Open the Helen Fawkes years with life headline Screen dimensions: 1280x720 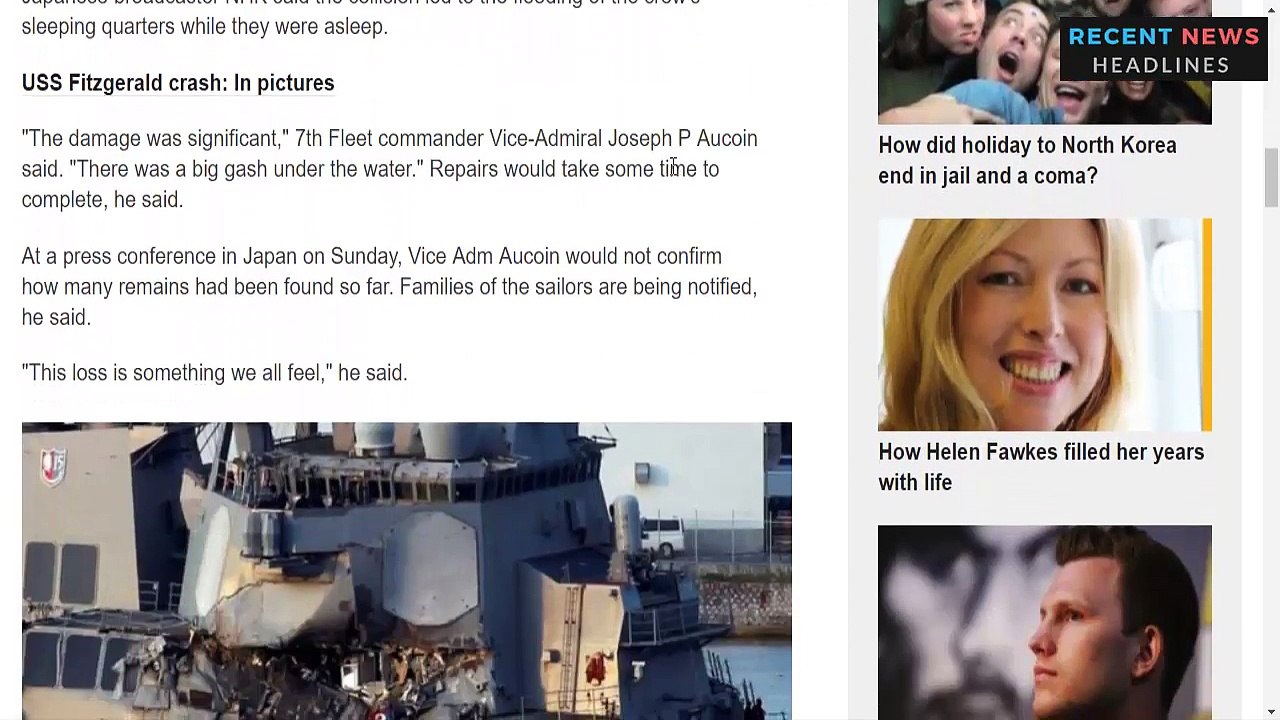click(1040, 467)
